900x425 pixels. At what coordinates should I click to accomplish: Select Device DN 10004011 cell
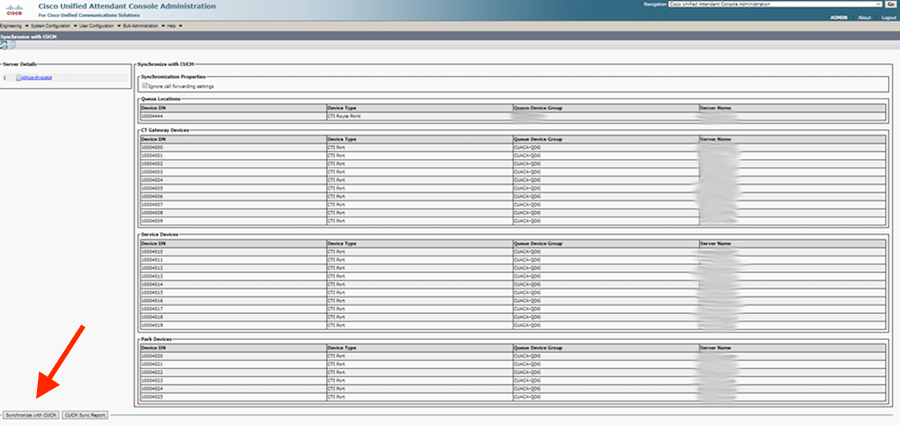[233, 260]
